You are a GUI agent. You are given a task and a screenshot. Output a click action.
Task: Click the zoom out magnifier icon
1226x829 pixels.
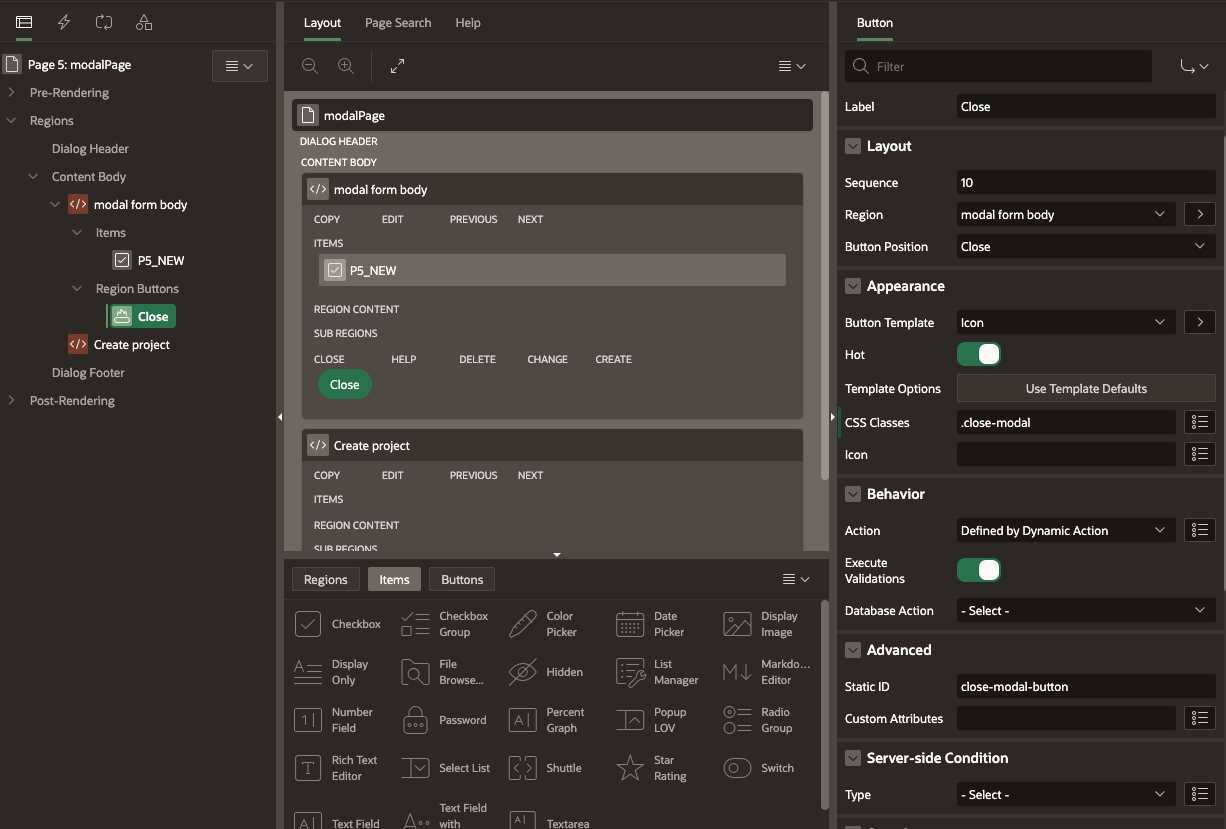pos(310,66)
